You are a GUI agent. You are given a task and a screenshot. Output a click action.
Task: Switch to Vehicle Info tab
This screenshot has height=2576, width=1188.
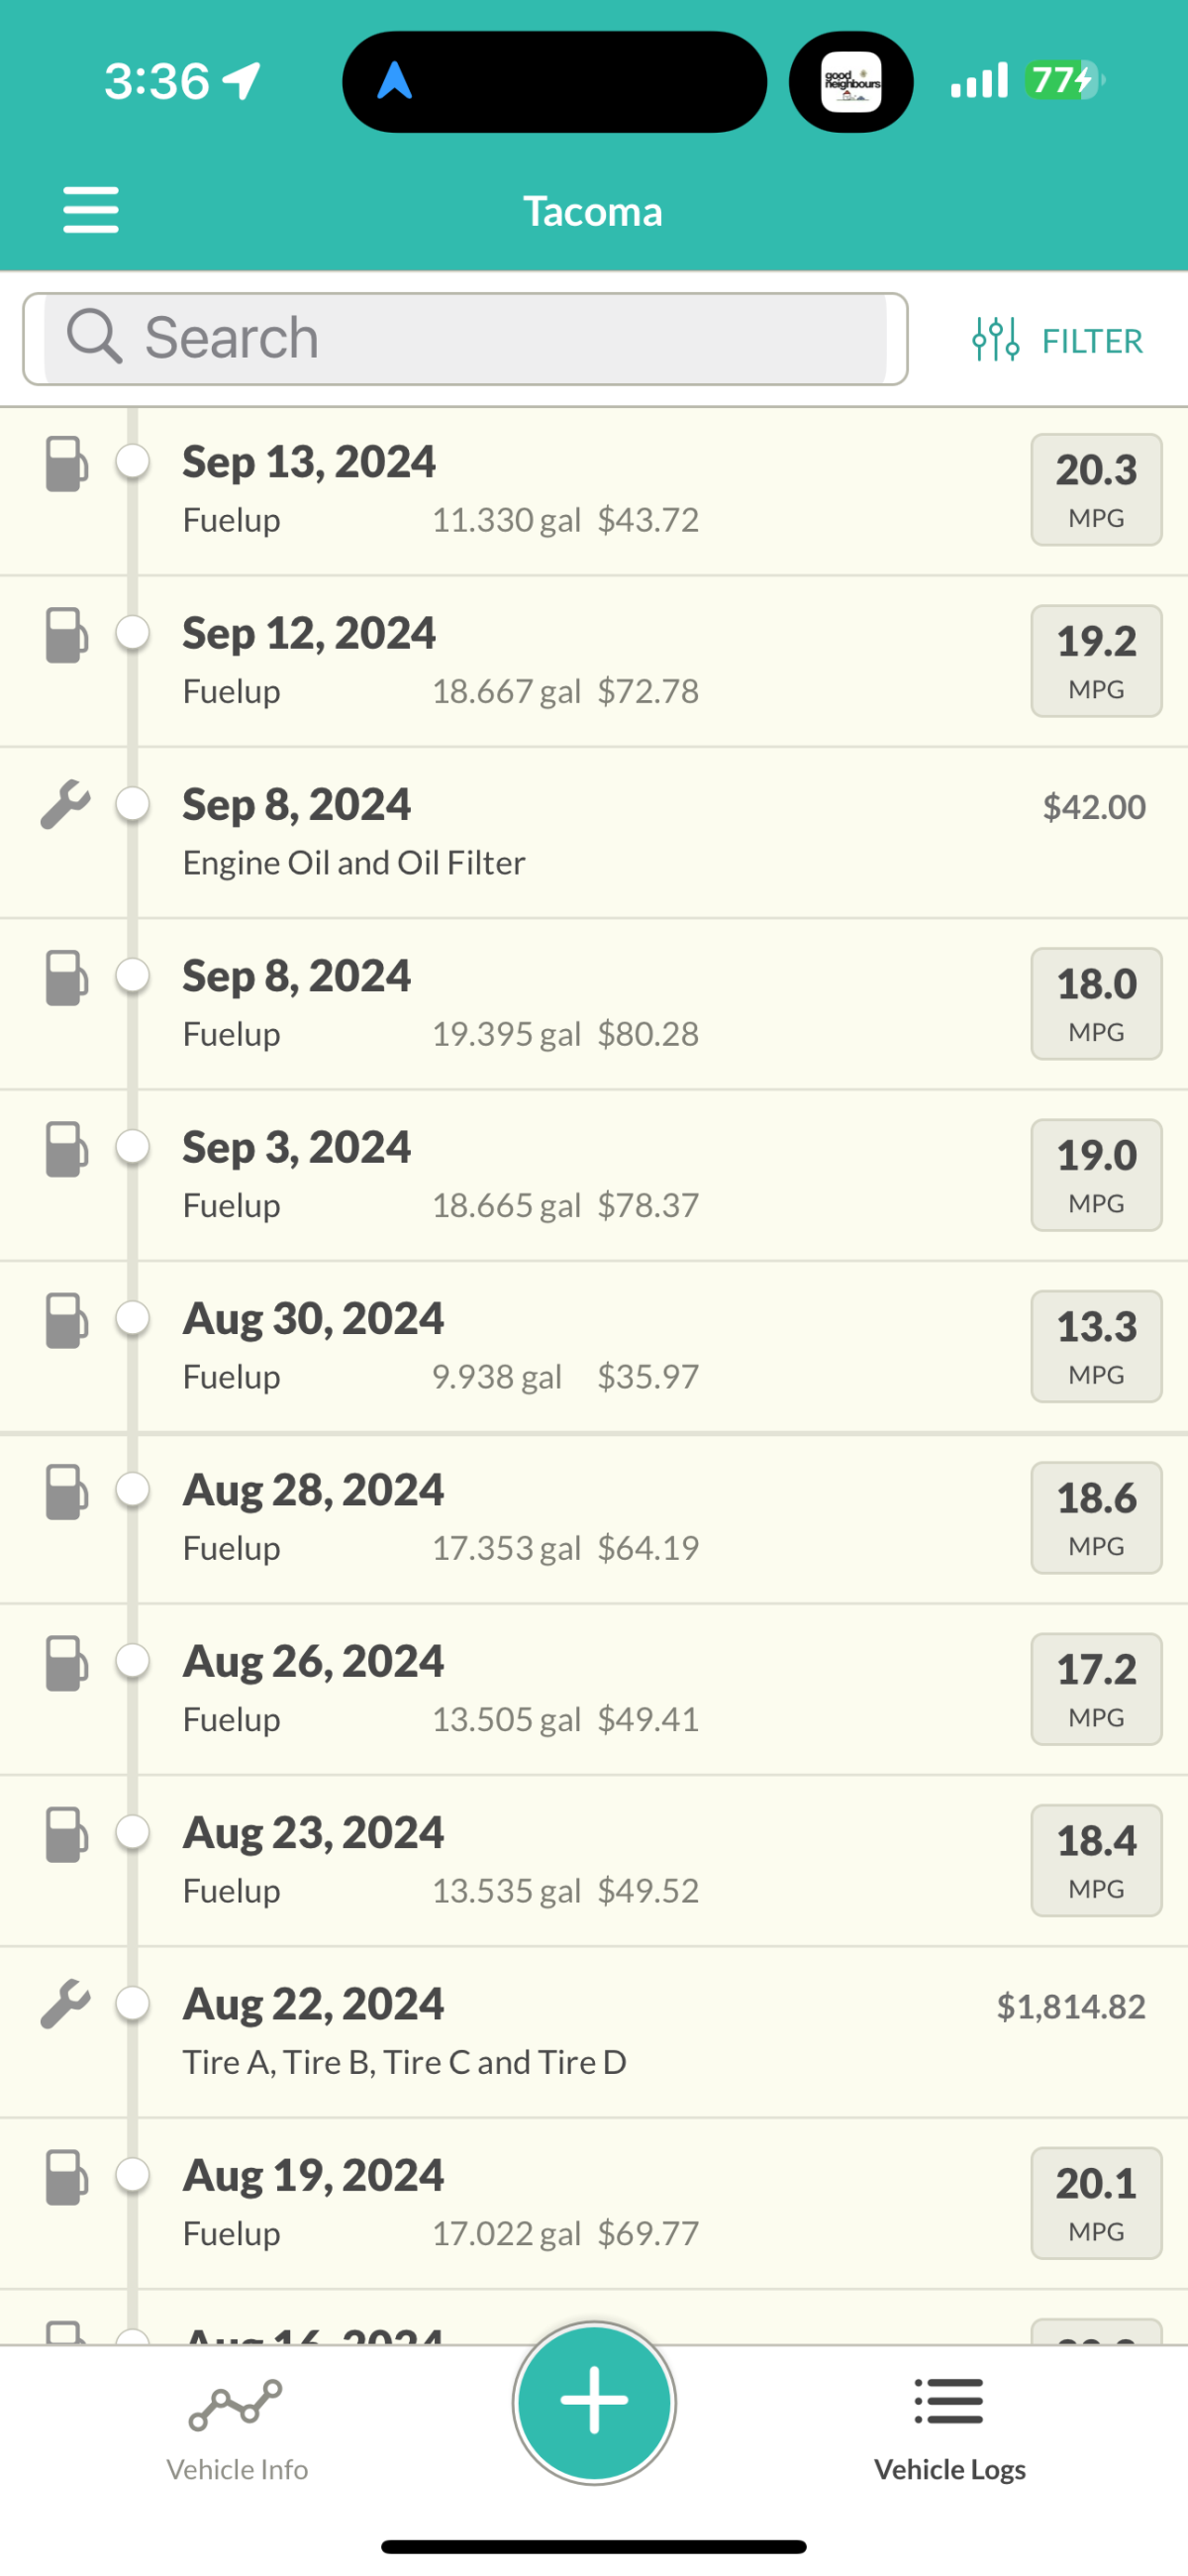pos(237,2429)
